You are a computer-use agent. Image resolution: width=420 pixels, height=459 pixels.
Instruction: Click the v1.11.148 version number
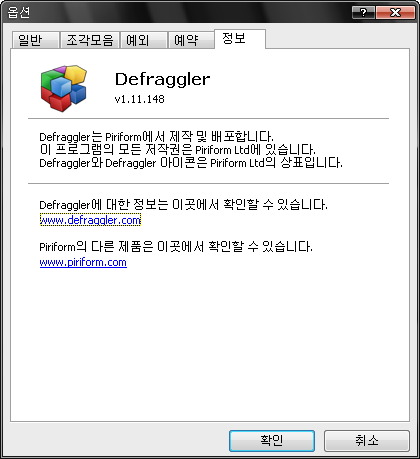point(139,99)
